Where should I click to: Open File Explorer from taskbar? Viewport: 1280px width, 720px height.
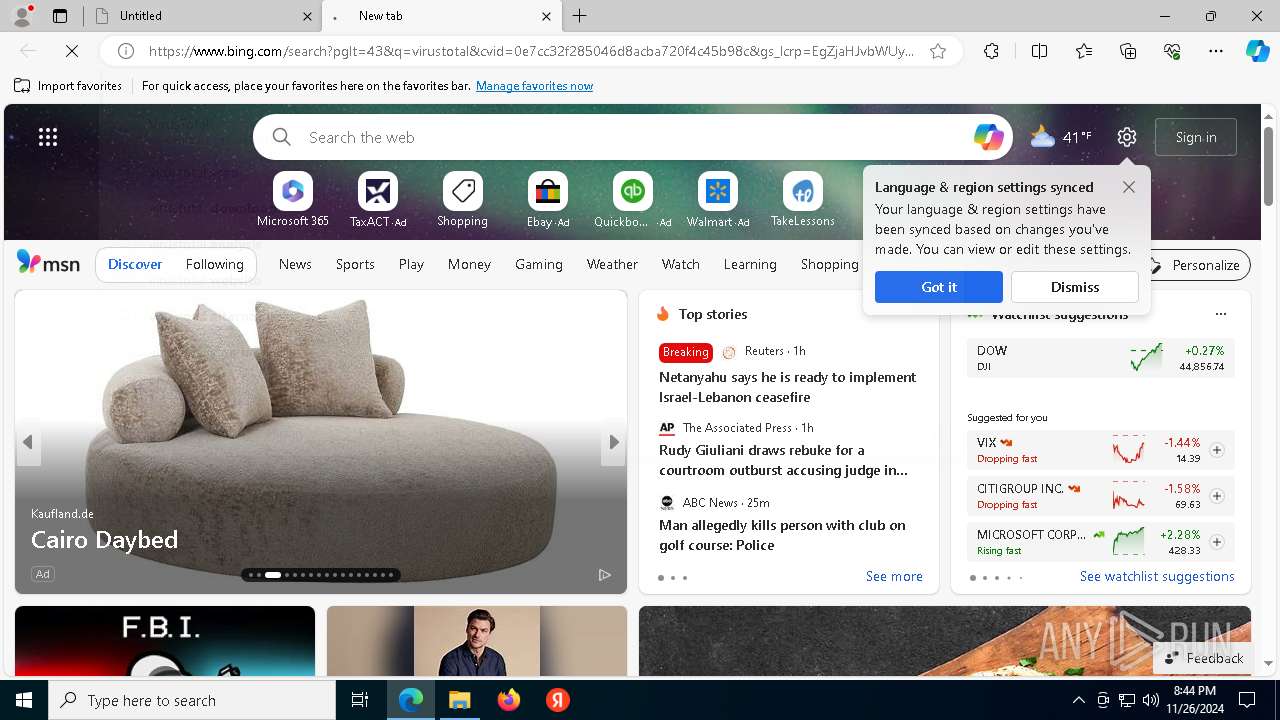tap(459, 700)
